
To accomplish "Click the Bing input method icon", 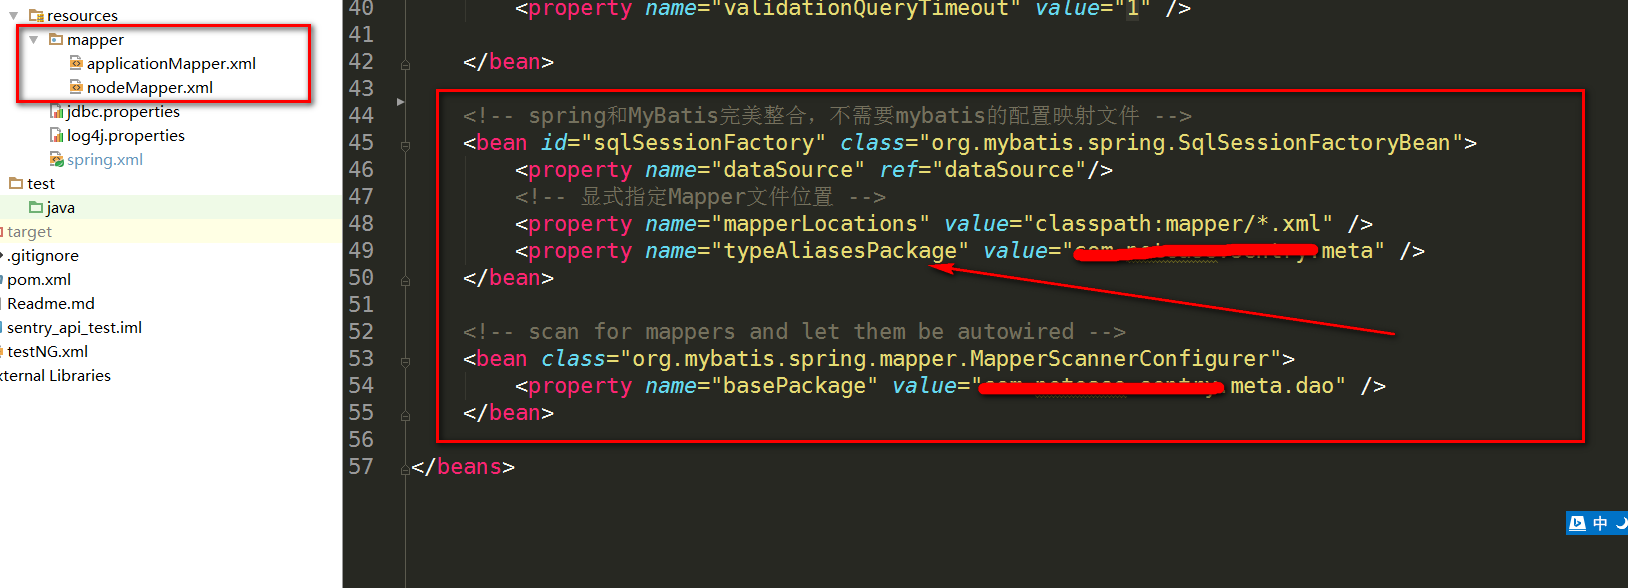I will [x=1578, y=523].
